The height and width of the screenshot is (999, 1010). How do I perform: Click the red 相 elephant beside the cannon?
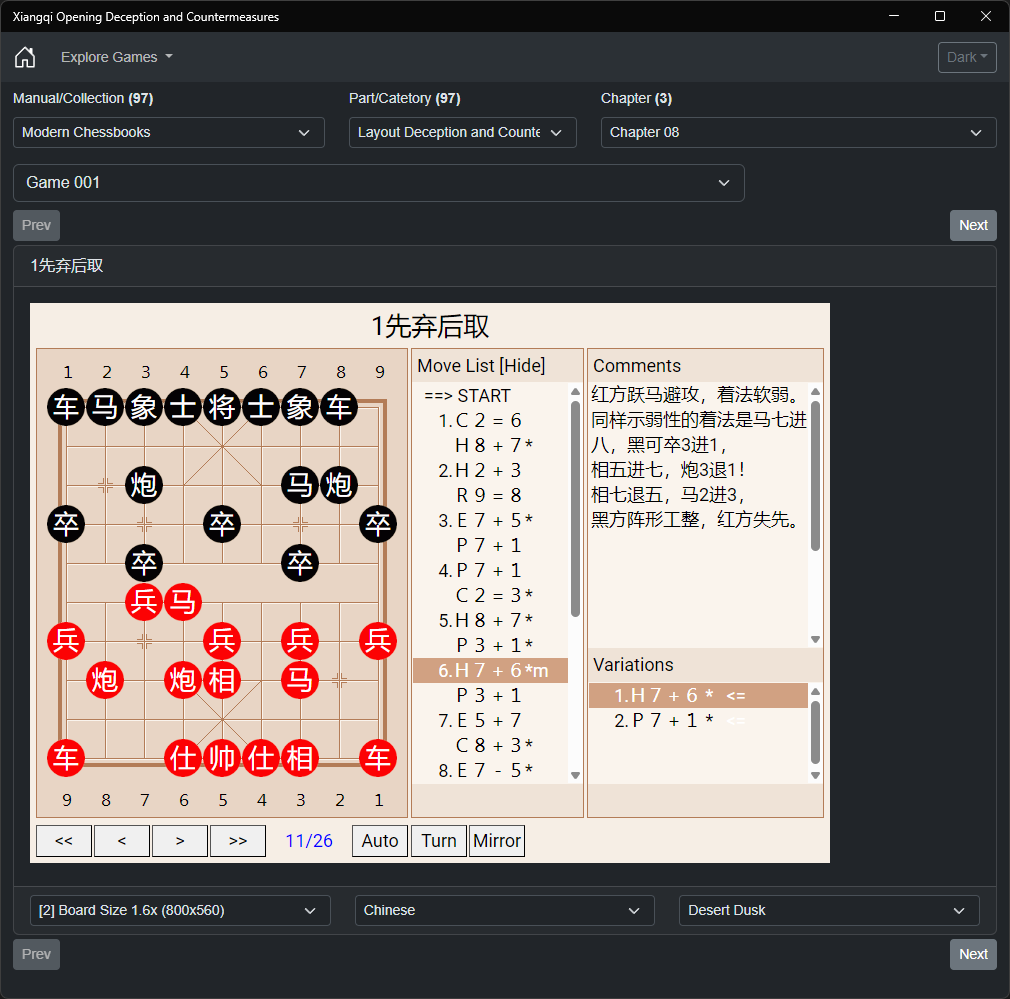coord(222,680)
